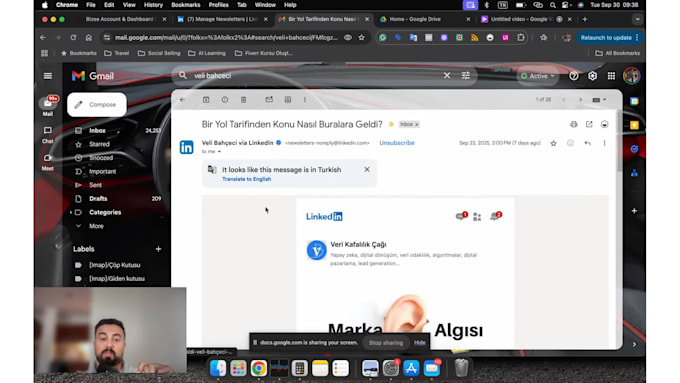
Task: Expand the More folder list
Action: click(x=96, y=226)
